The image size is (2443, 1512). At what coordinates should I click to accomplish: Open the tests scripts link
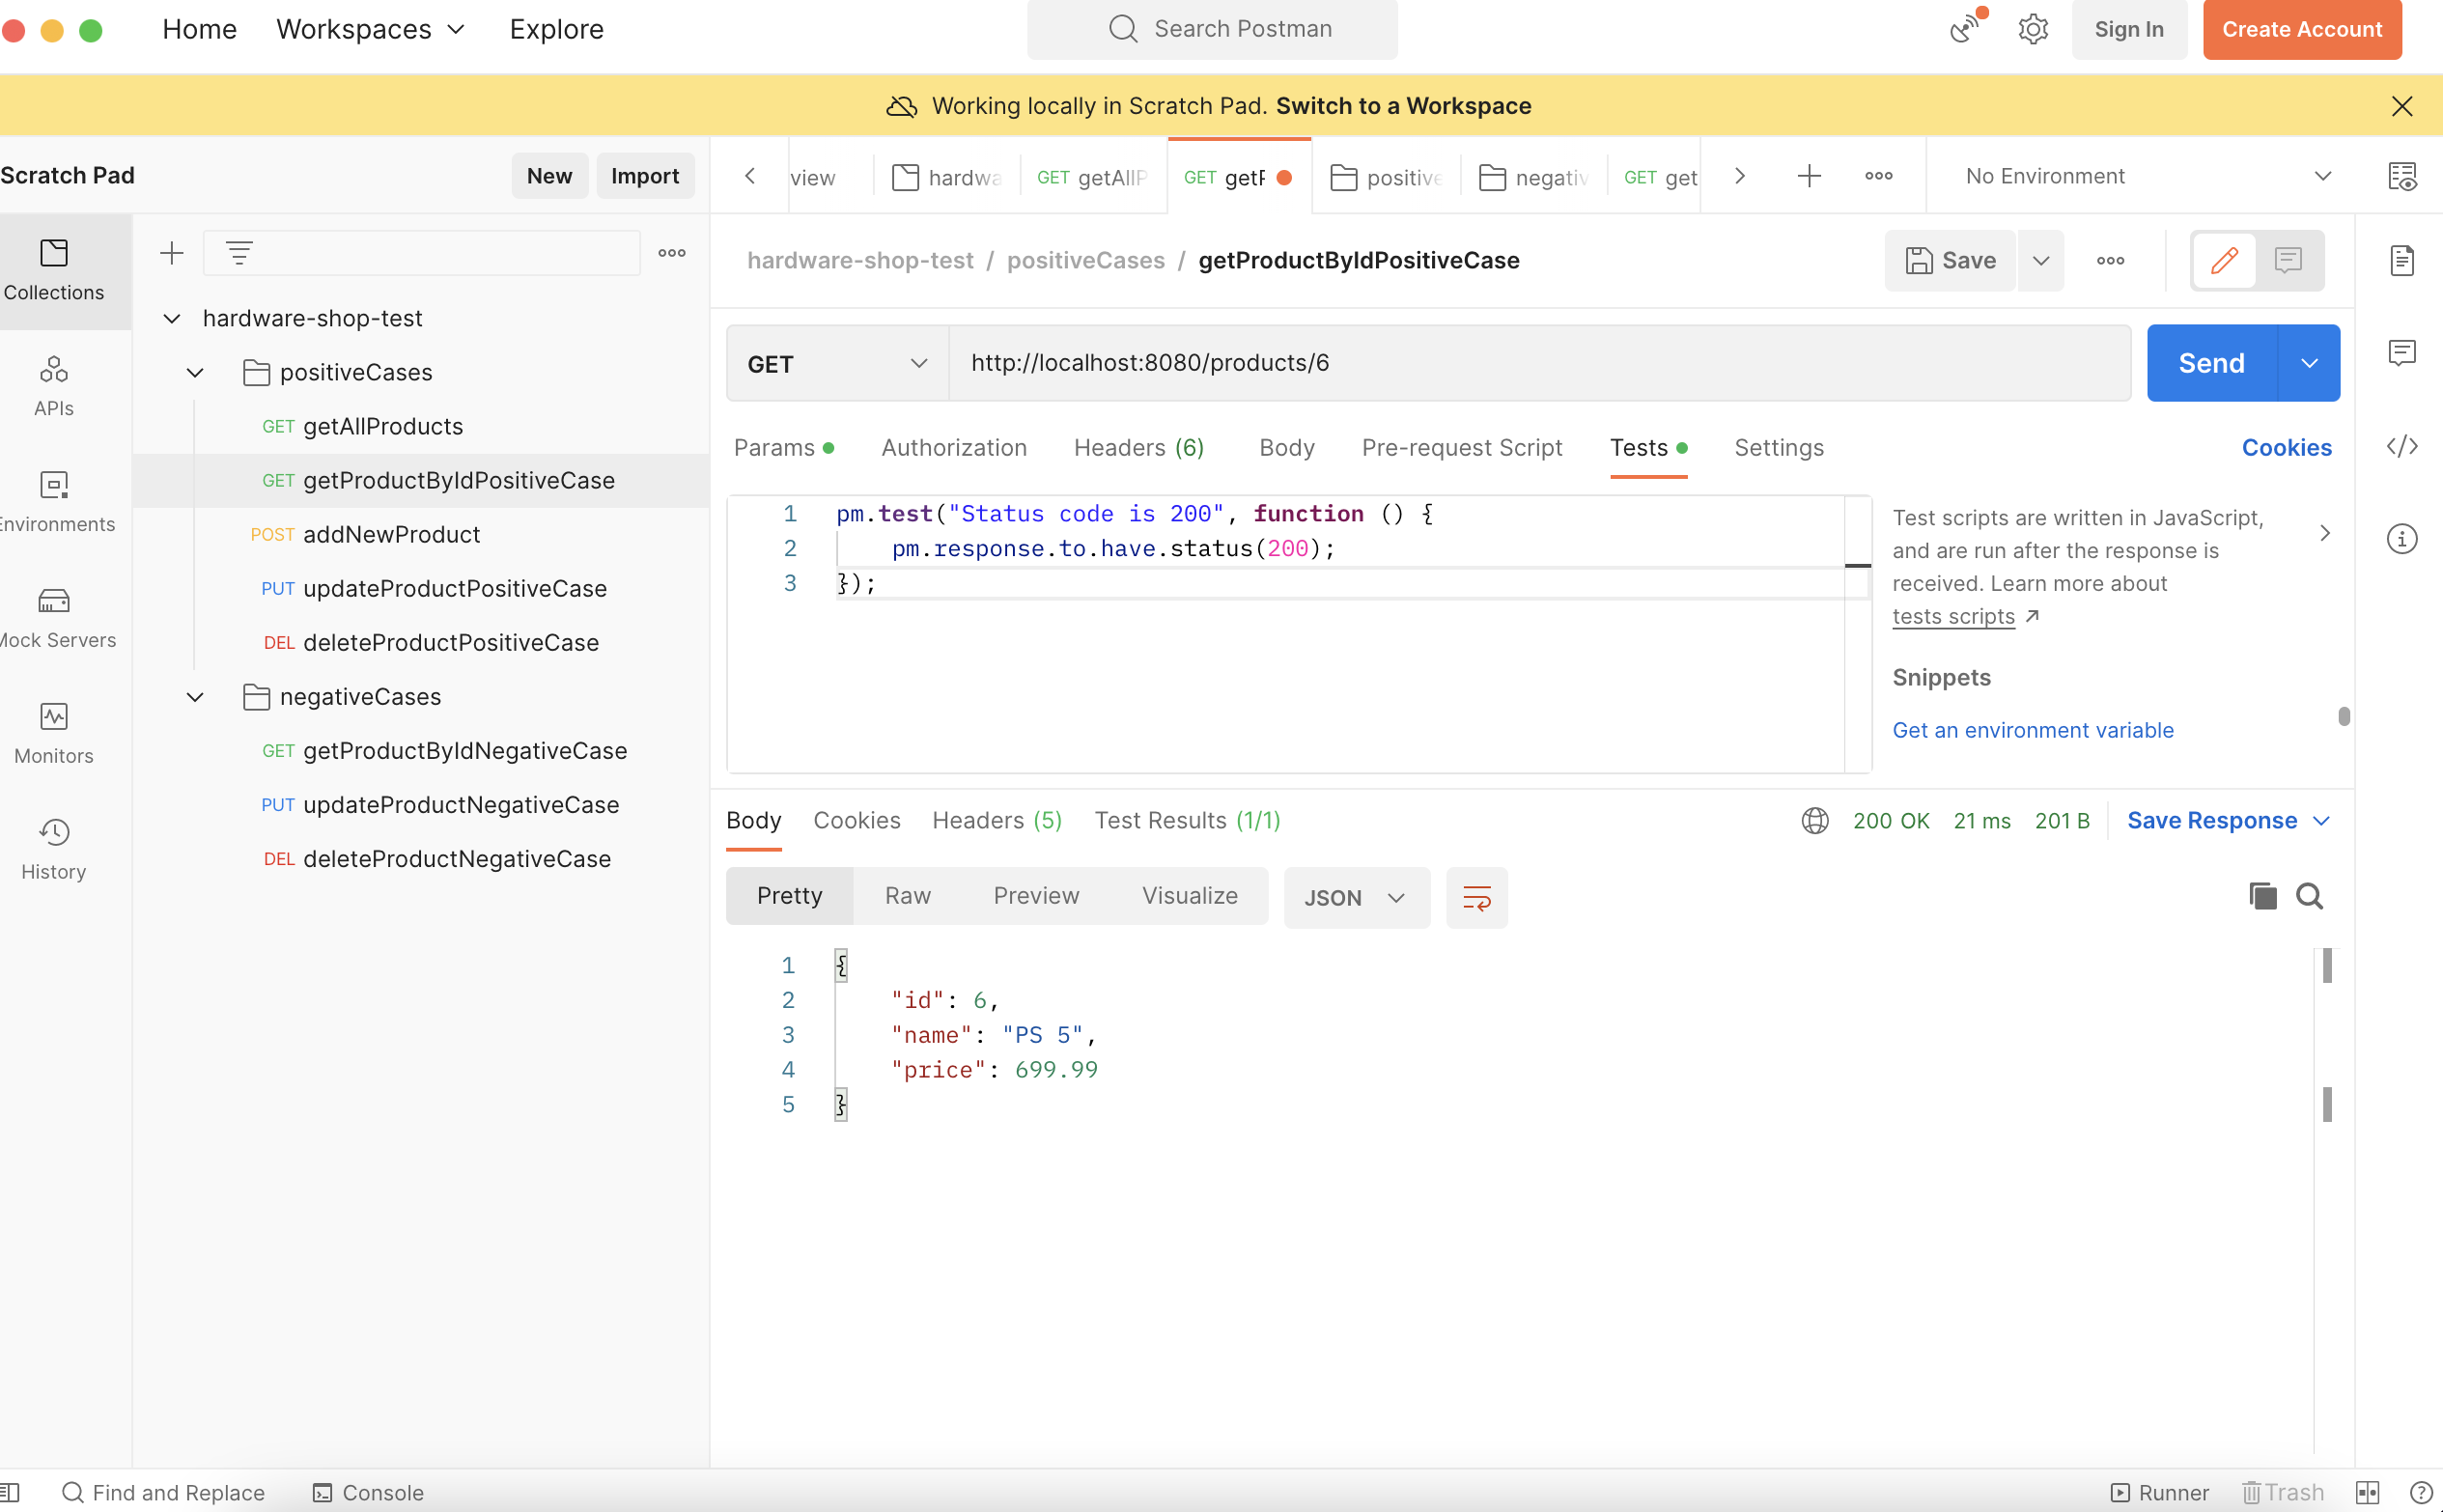(1953, 617)
